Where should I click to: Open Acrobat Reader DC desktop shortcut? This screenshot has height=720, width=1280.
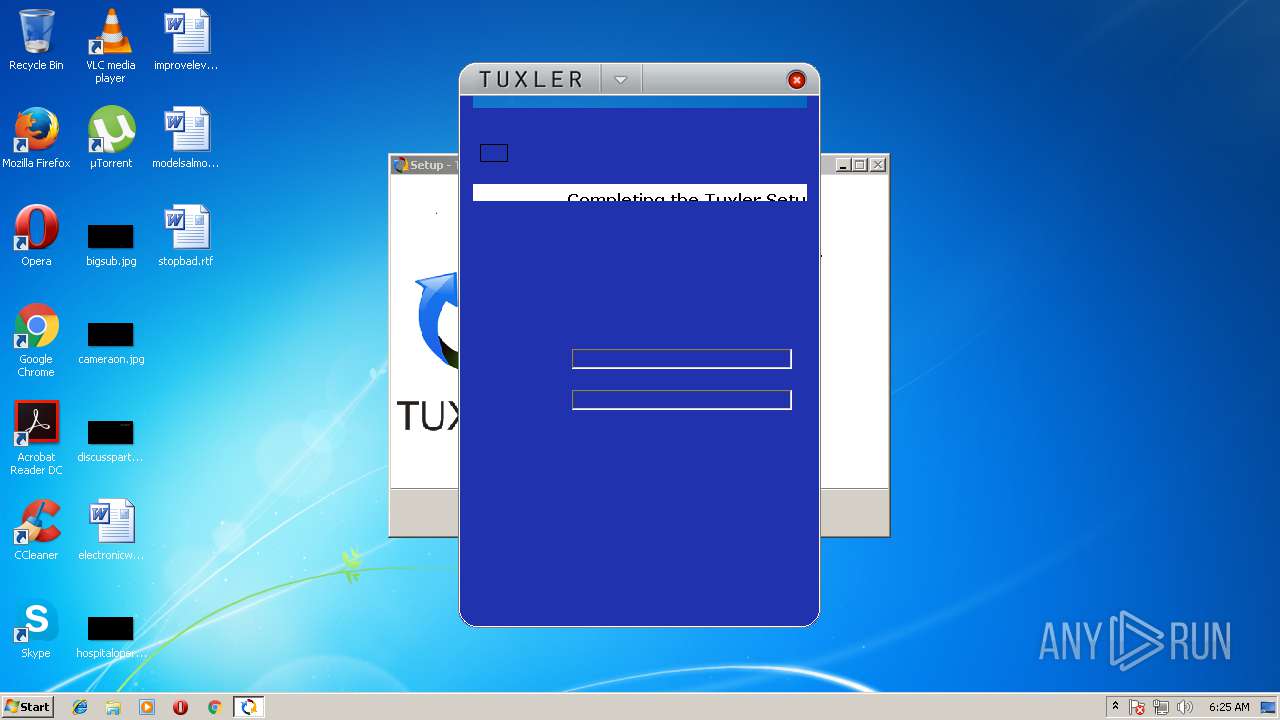(x=36, y=438)
